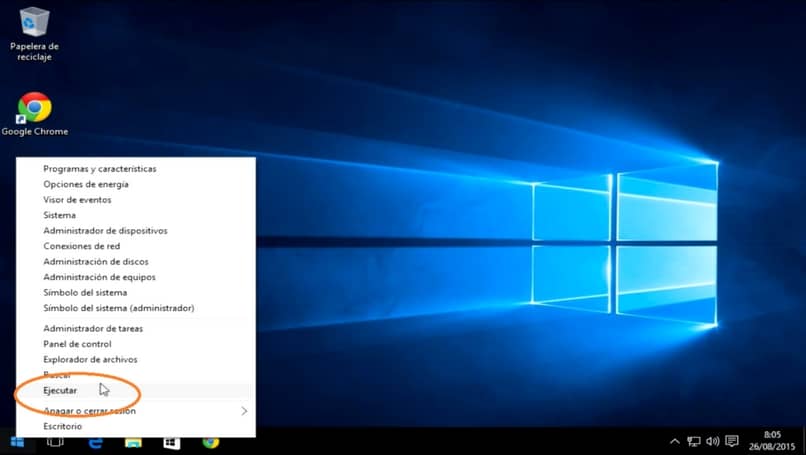
Task: Show hidden system tray icons
Action: coord(675,442)
